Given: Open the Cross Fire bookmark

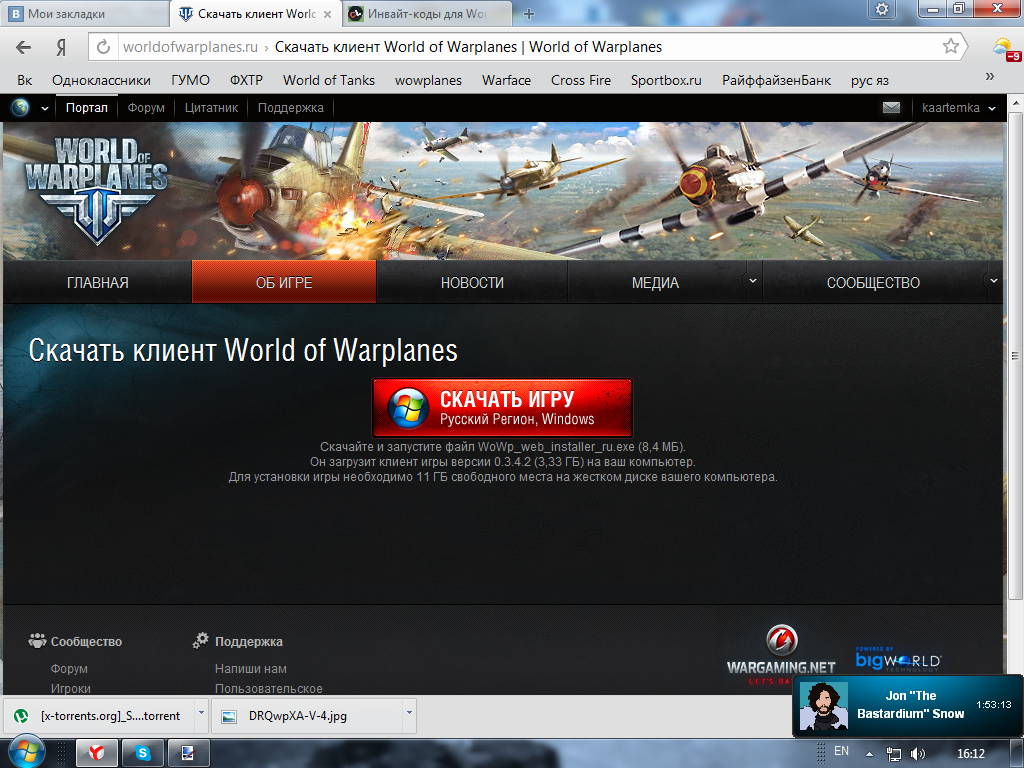Looking at the screenshot, I should pyautogui.click(x=581, y=80).
